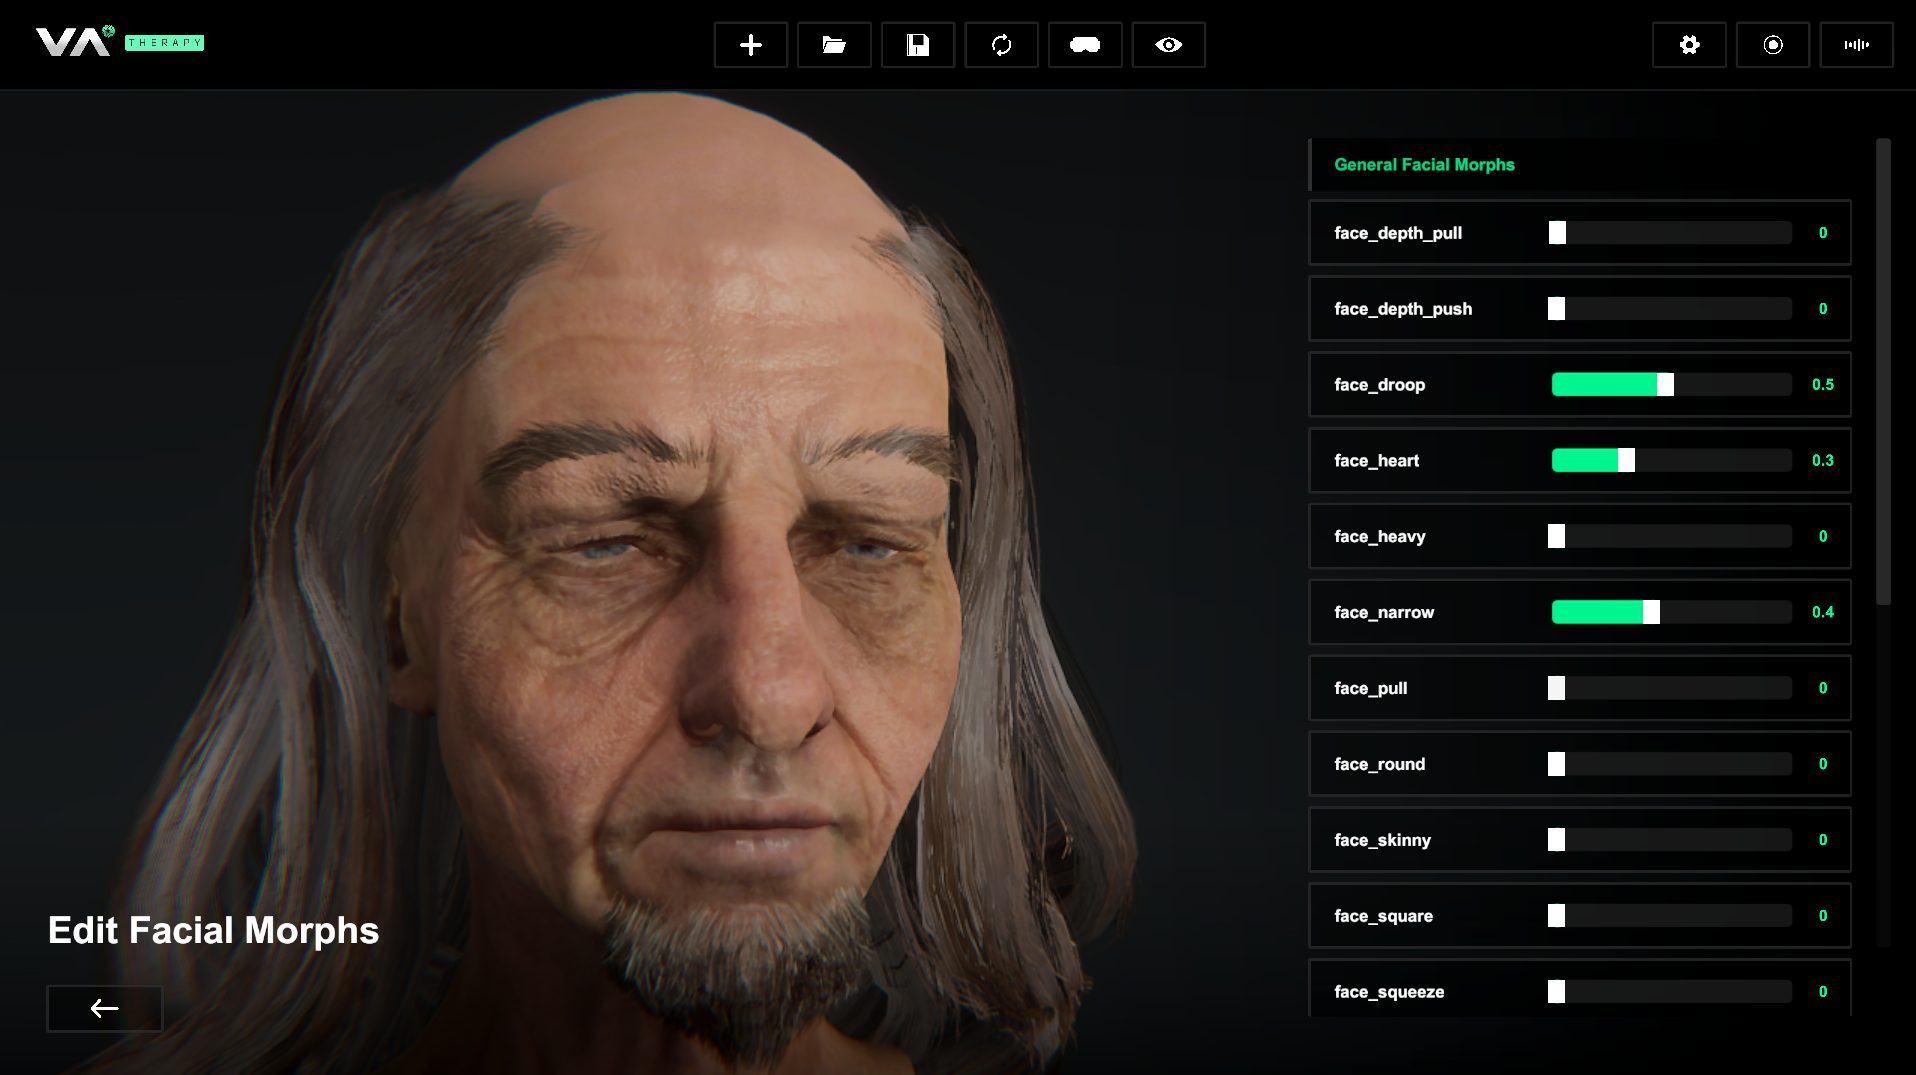The image size is (1916, 1075).
Task: Click the circular refresh arrows icon
Action: [x=1001, y=45]
